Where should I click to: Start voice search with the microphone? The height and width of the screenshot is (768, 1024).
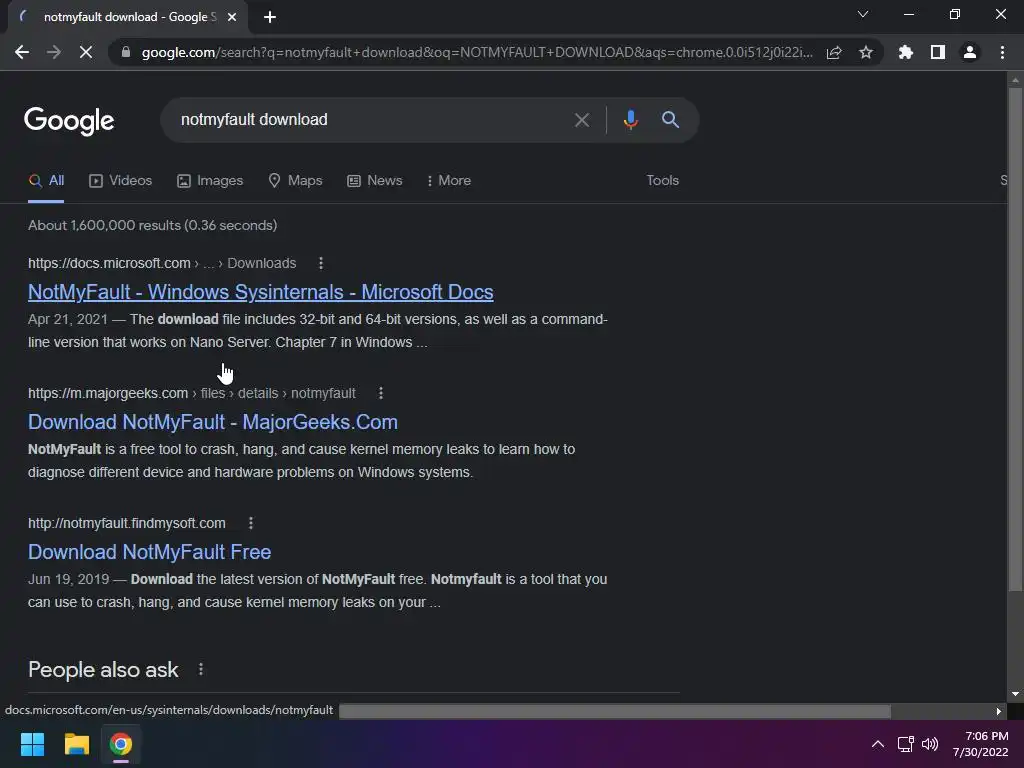pos(630,120)
